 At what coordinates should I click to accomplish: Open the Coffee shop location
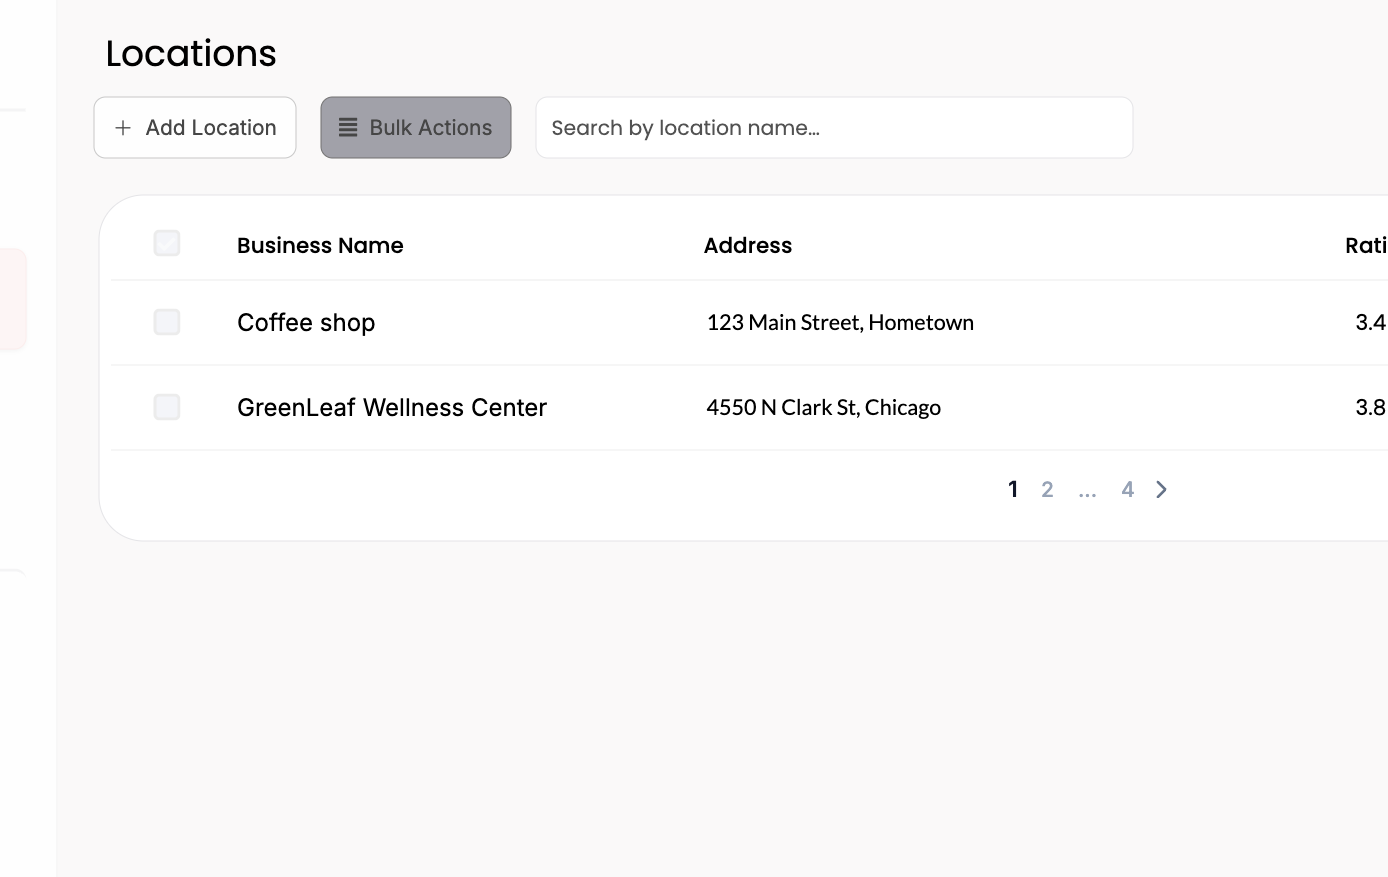click(306, 323)
